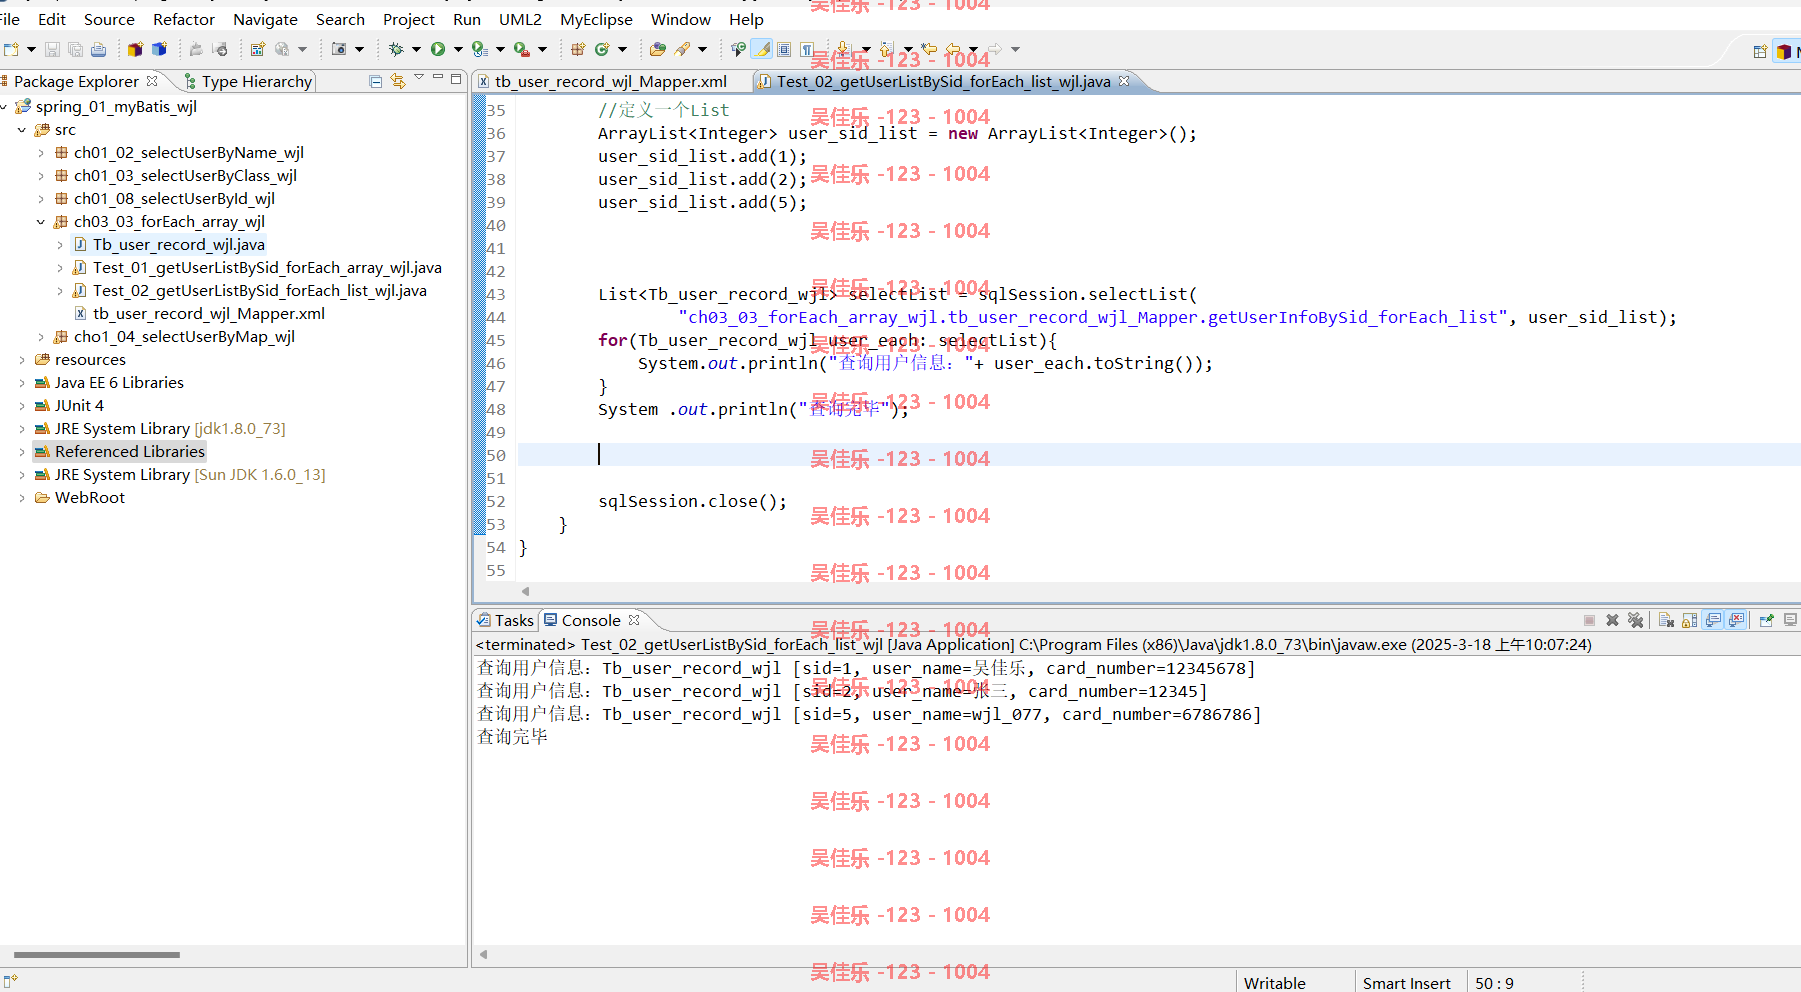The width and height of the screenshot is (1801, 992).
Task: Click the Package Explorer horizontal scrollbar
Action: (x=97, y=955)
